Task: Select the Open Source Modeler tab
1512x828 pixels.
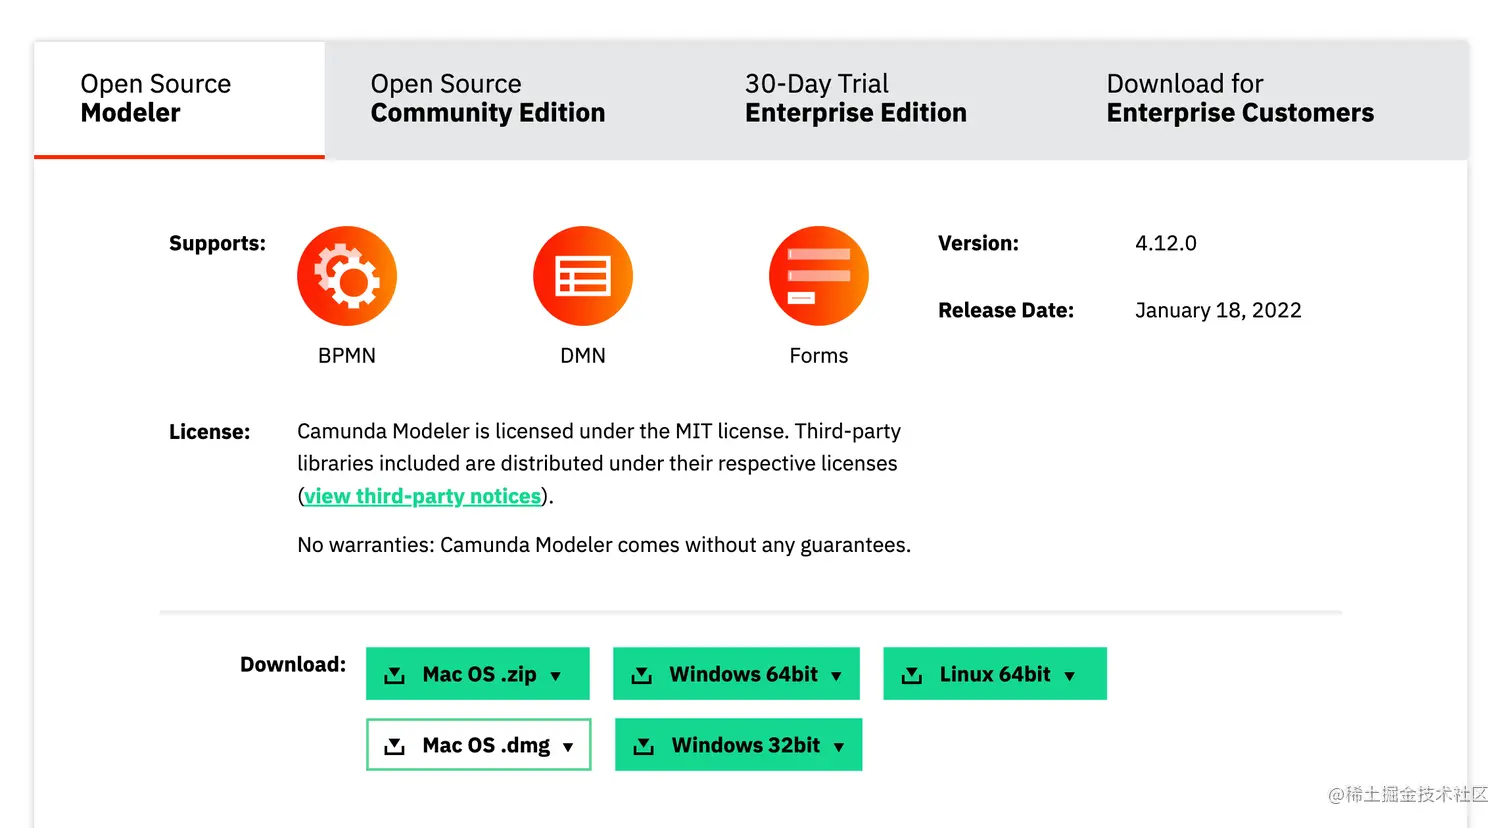Action: click(180, 99)
